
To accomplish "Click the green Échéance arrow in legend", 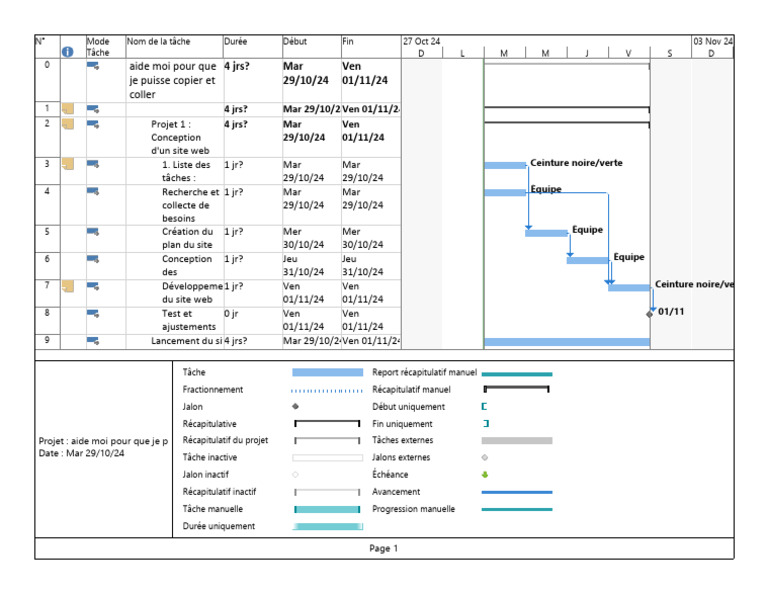I will coord(485,474).
